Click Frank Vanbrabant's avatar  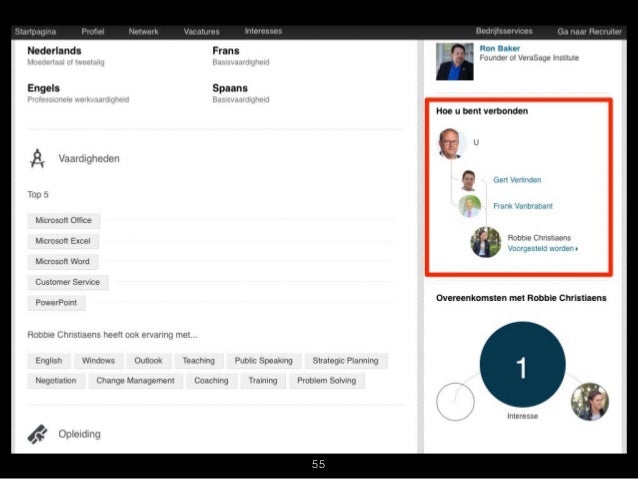(x=470, y=206)
